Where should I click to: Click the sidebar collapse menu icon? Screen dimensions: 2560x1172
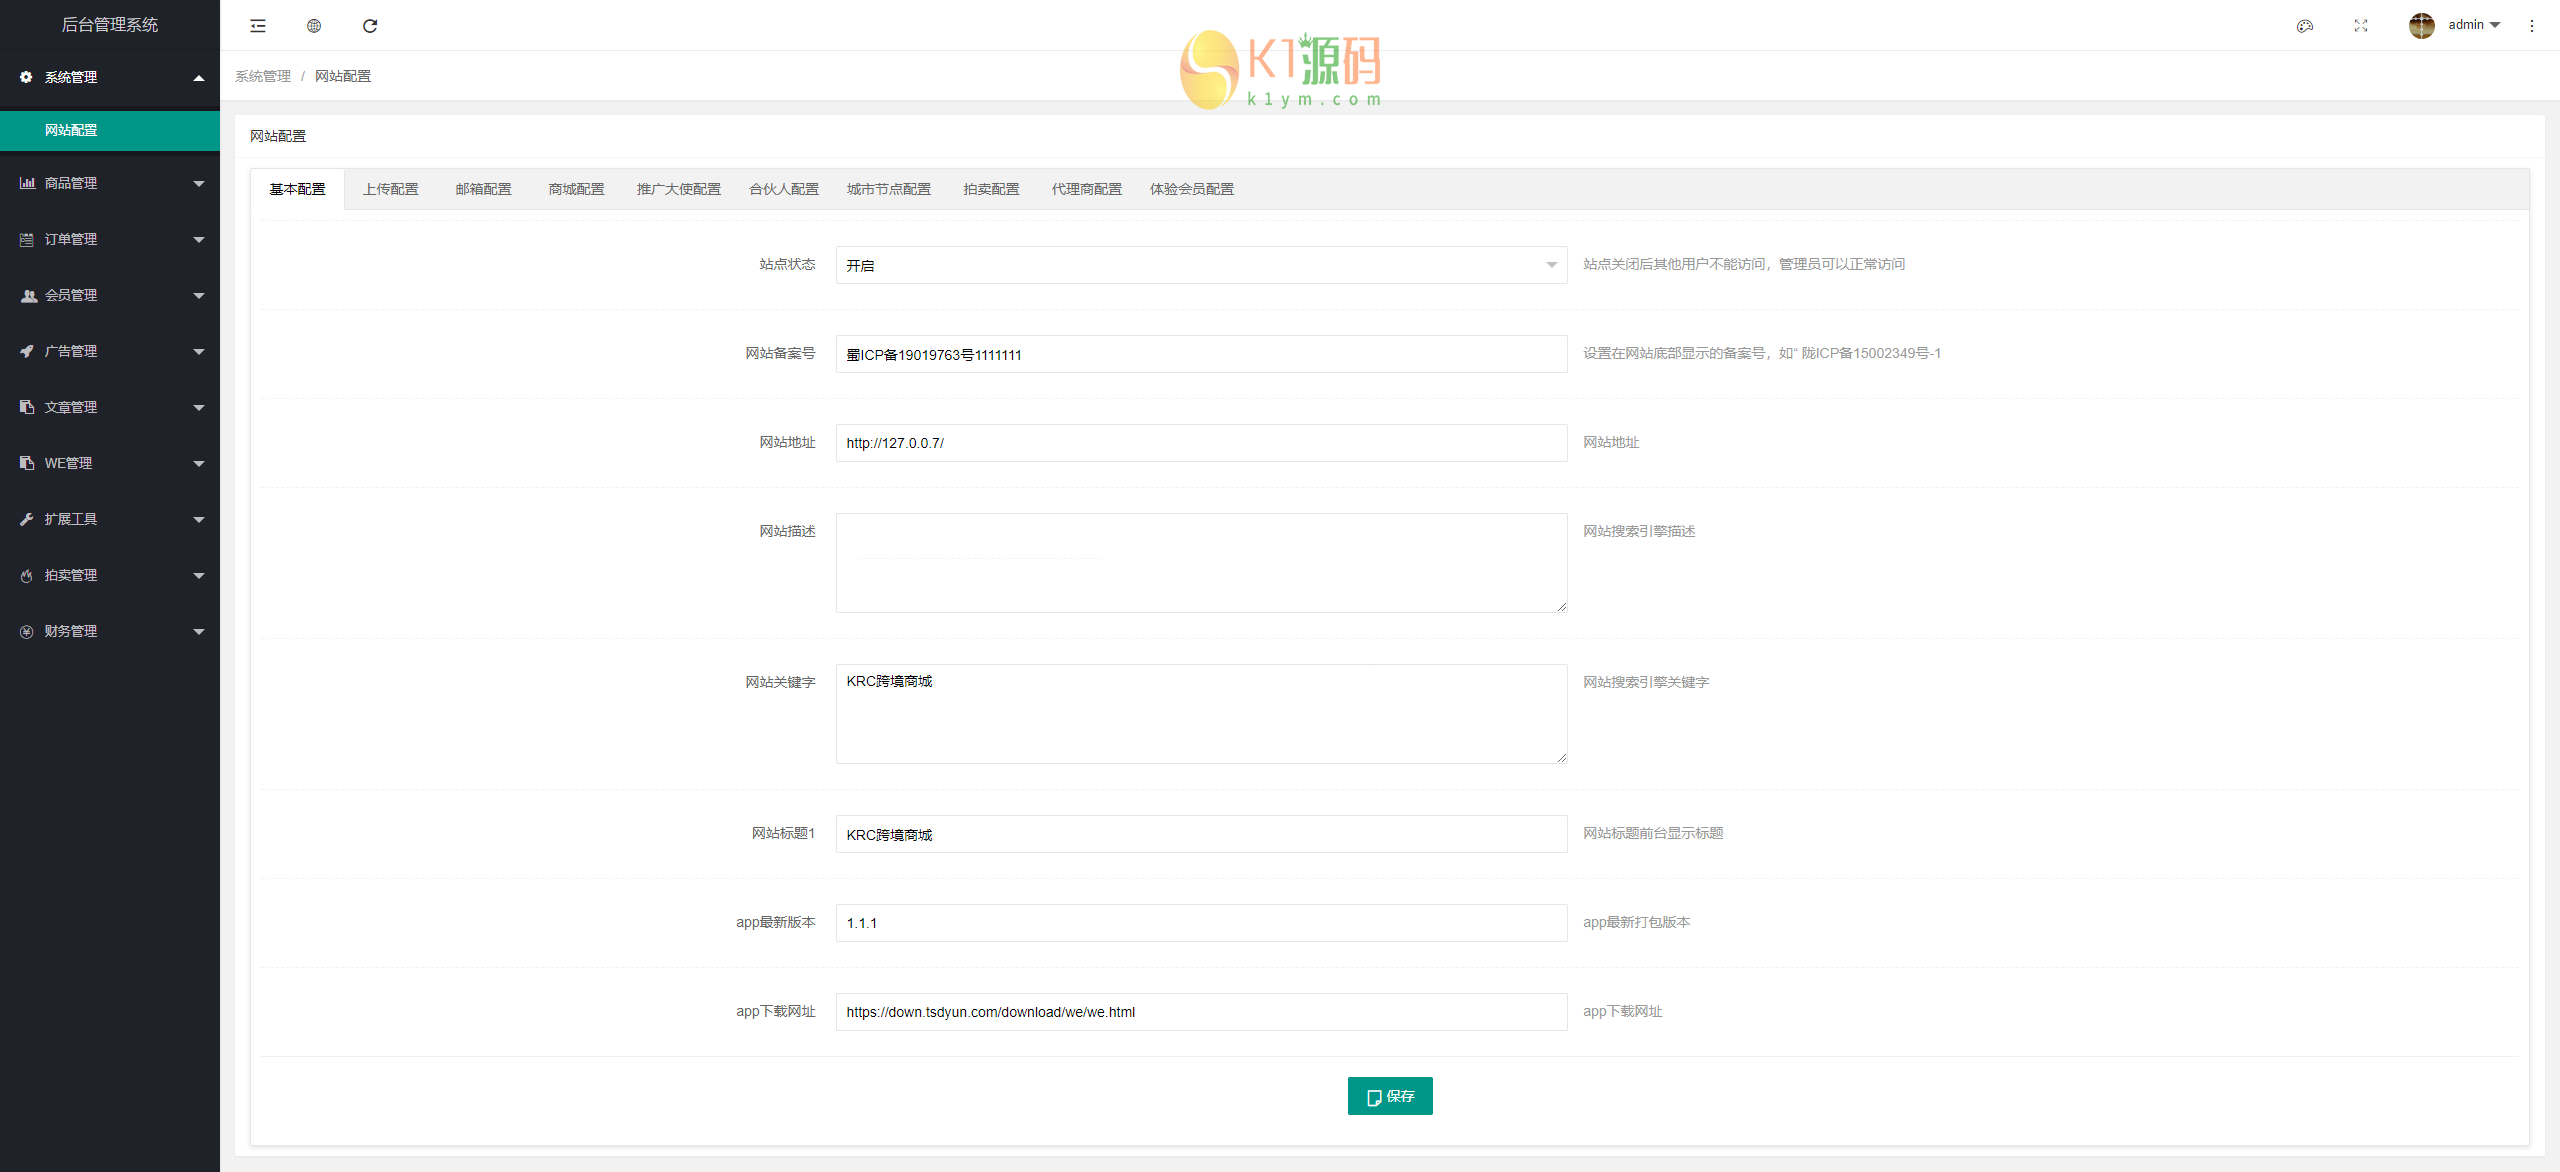pos(258,26)
